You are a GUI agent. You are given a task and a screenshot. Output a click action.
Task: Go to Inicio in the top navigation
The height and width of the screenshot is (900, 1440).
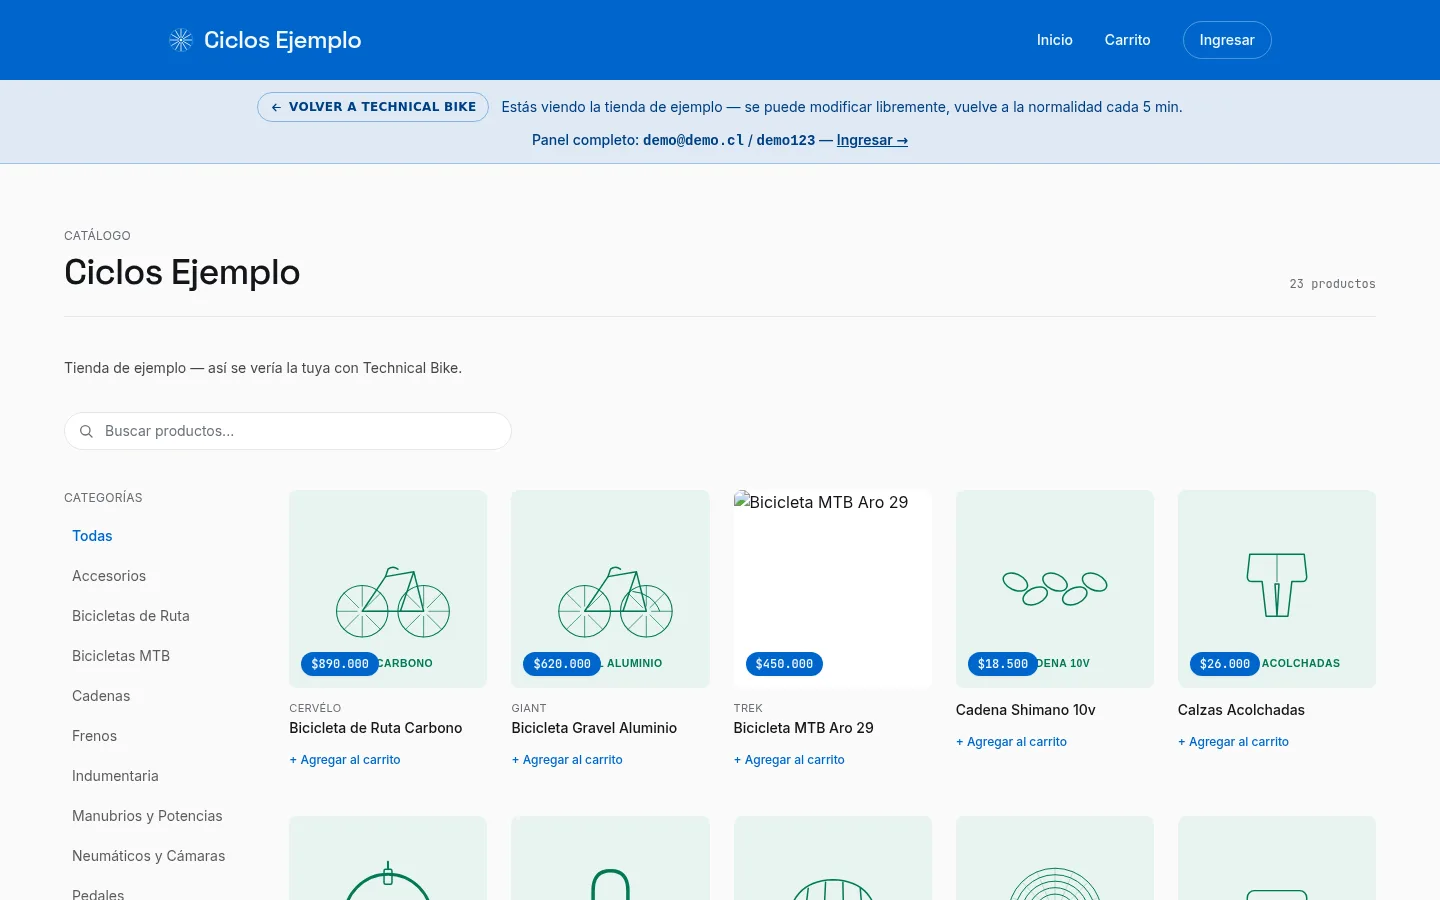(1055, 40)
